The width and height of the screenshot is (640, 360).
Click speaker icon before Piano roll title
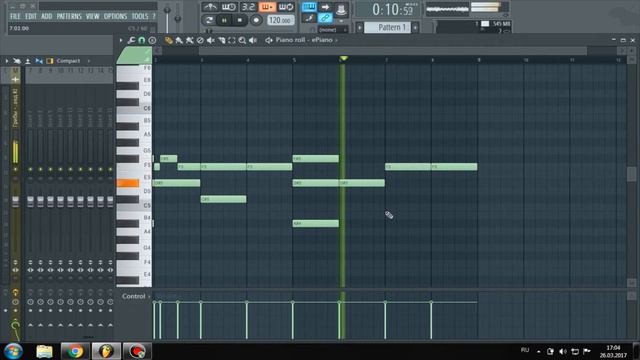[269, 40]
